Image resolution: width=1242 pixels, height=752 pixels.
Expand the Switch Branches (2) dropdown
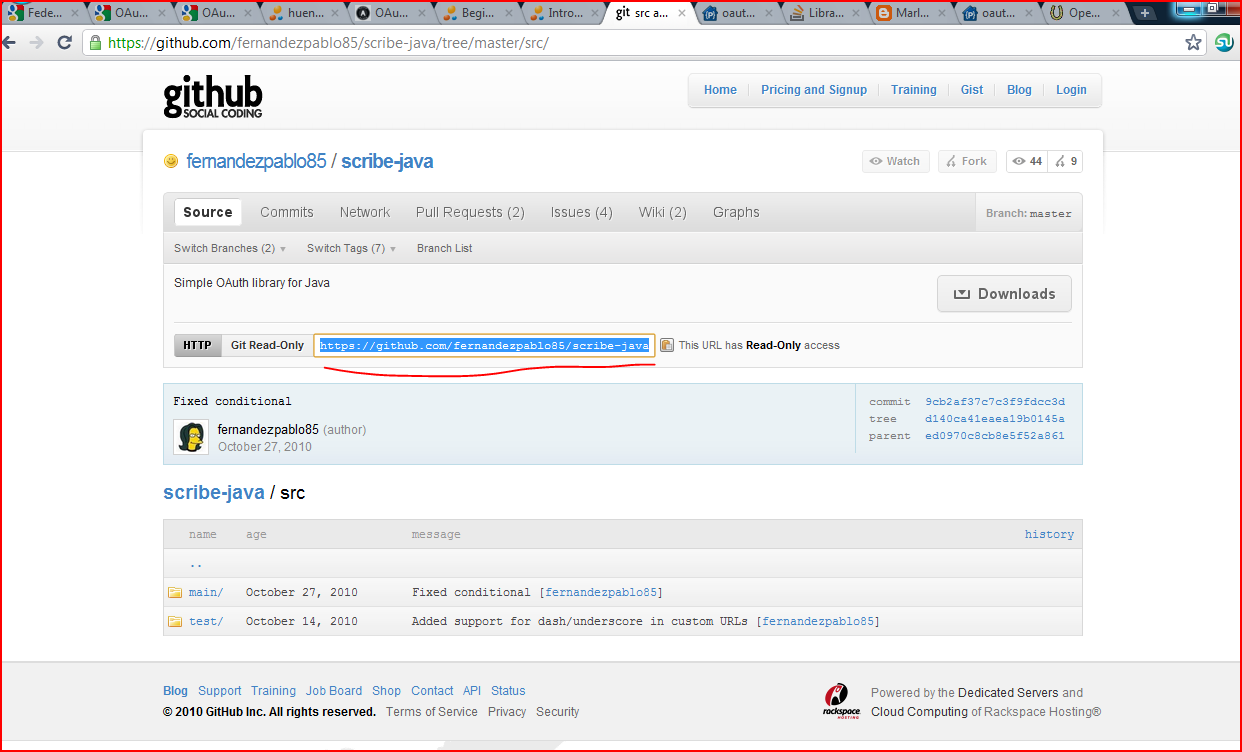tap(230, 248)
